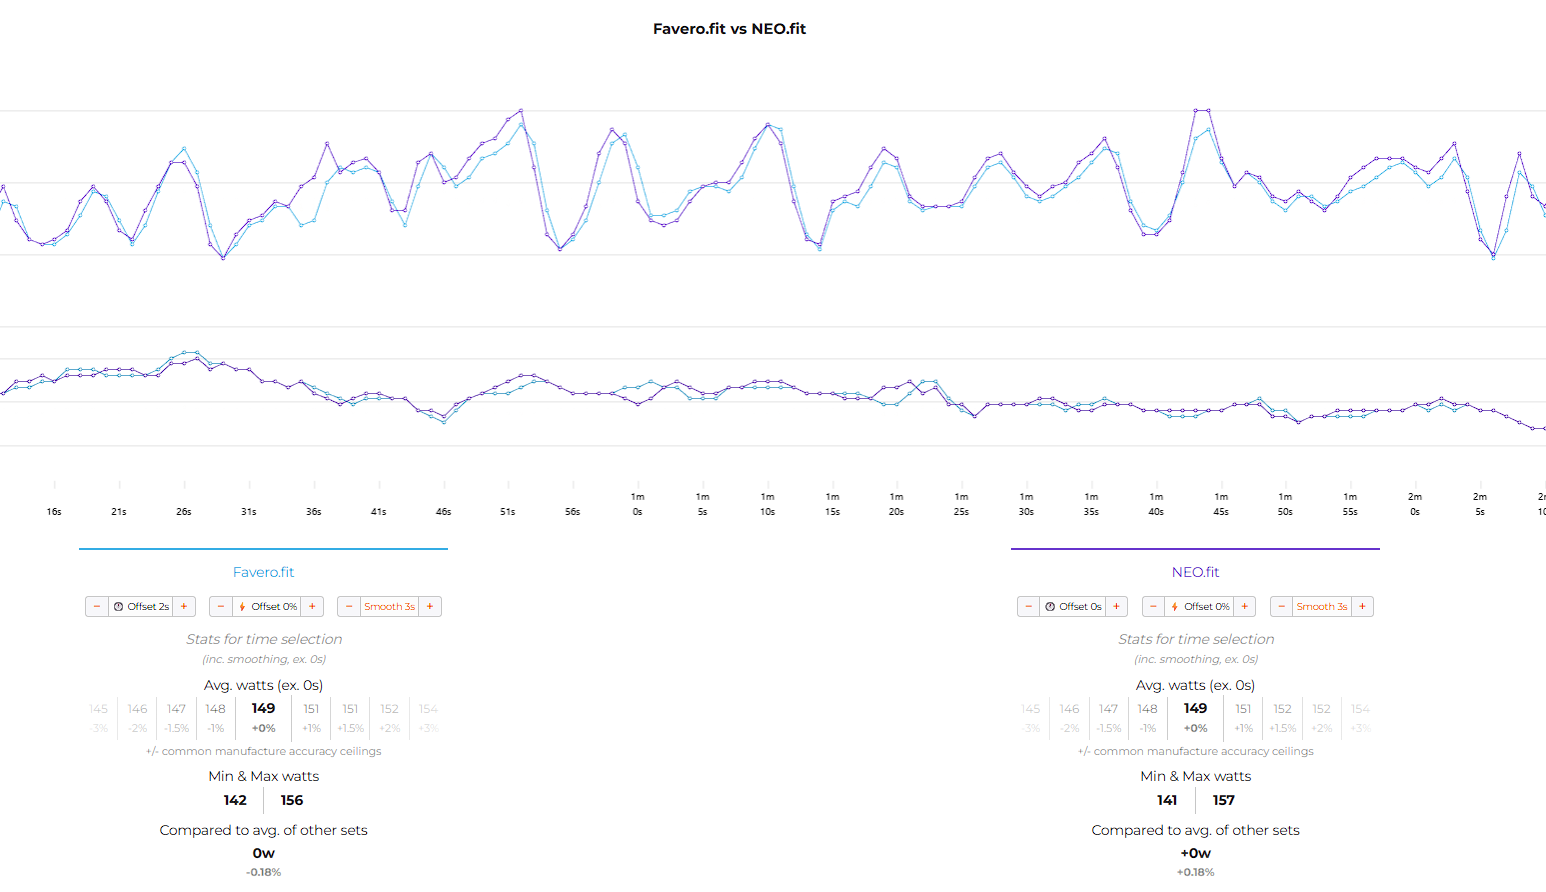The width and height of the screenshot is (1546, 892).
Task: Reduce Favero.fit smoothing with minus
Action: coord(349,607)
